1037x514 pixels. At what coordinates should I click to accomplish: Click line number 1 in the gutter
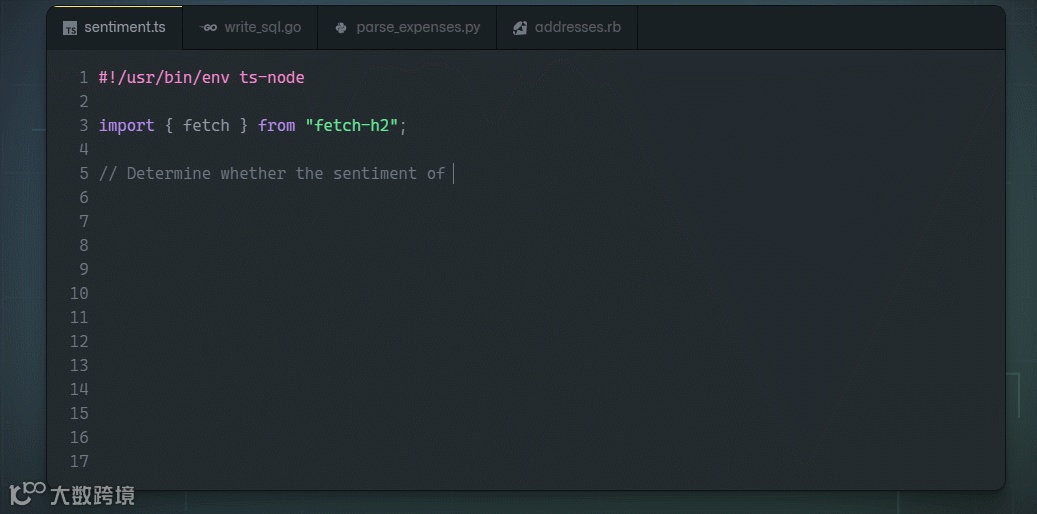(x=84, y=77)
